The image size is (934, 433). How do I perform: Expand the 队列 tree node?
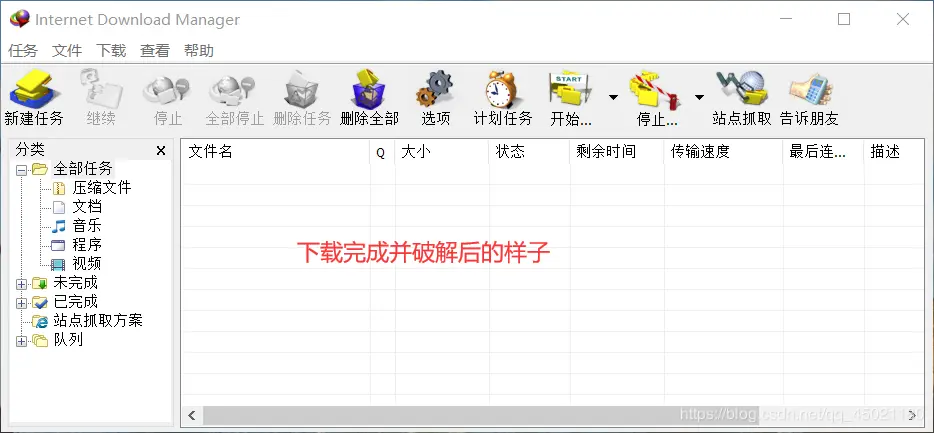pos(21,341)
